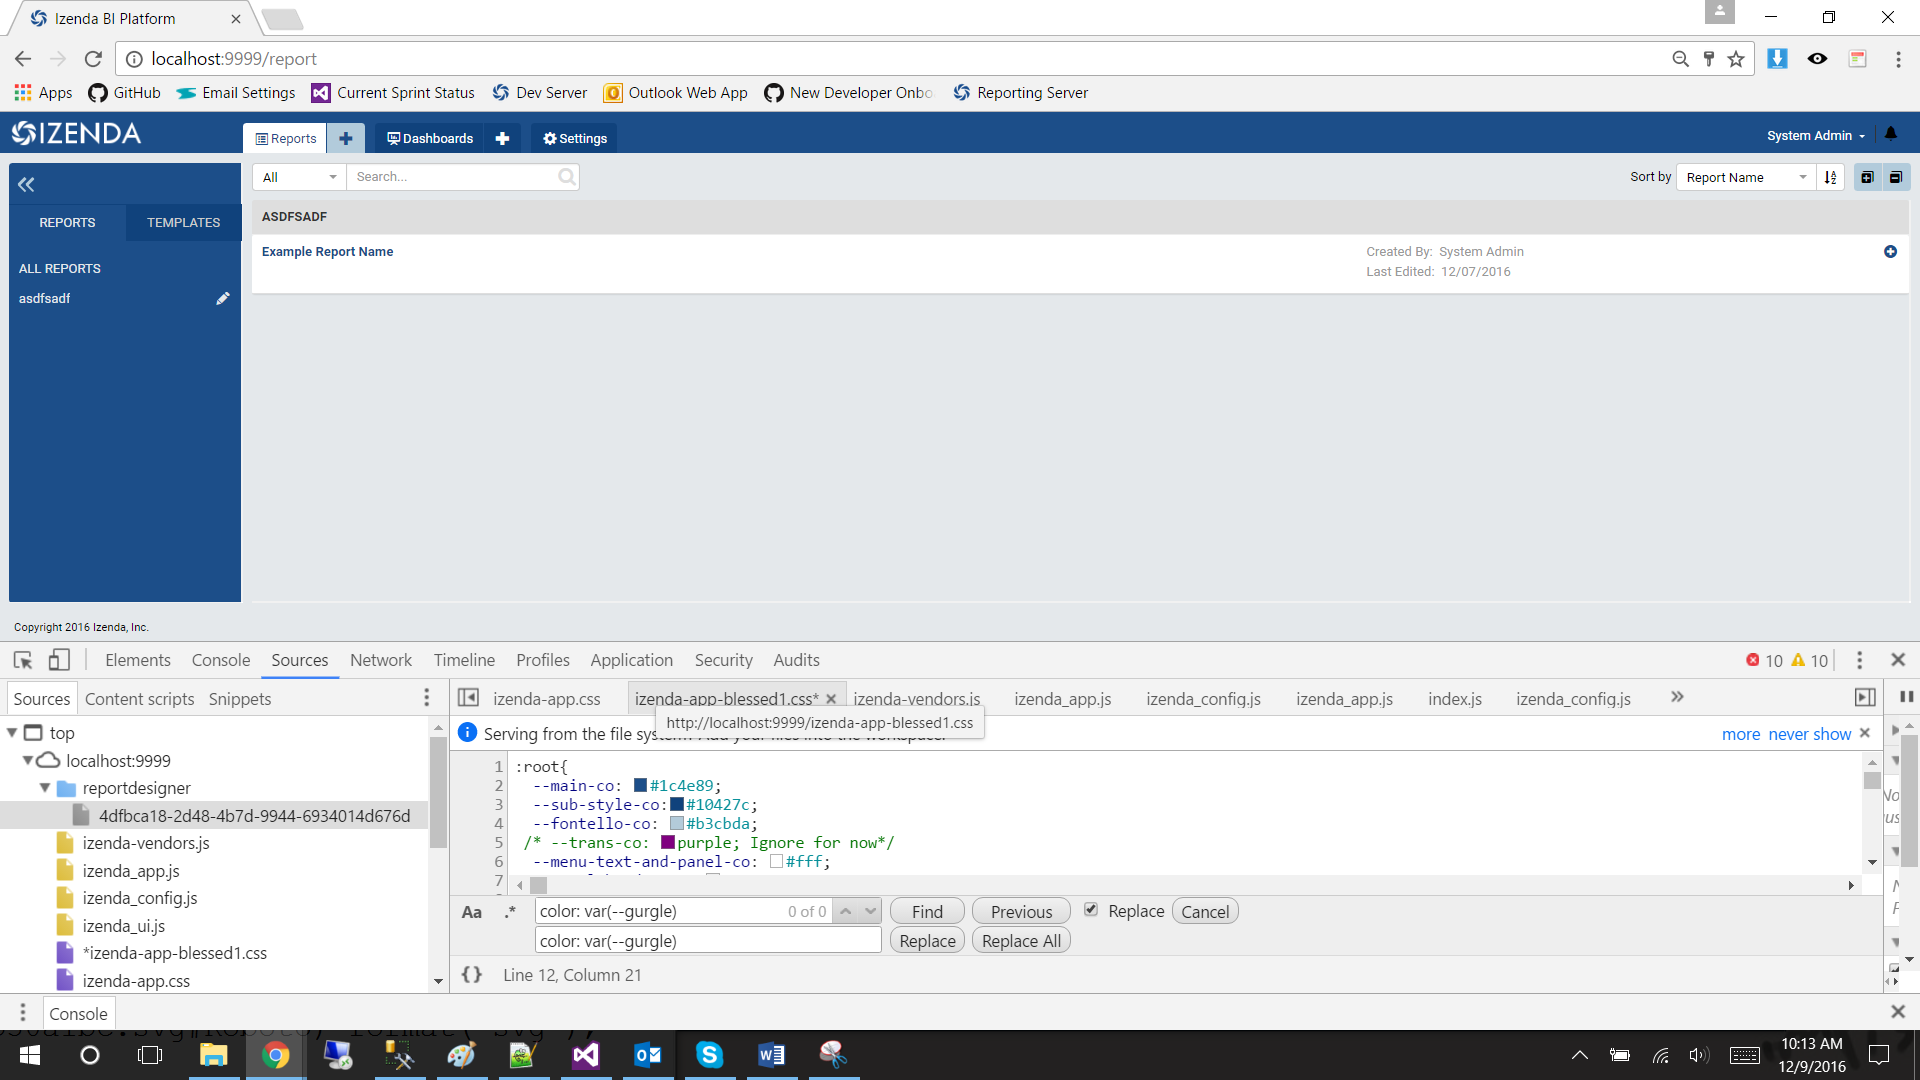Toggle regex search option

(510, 911)
